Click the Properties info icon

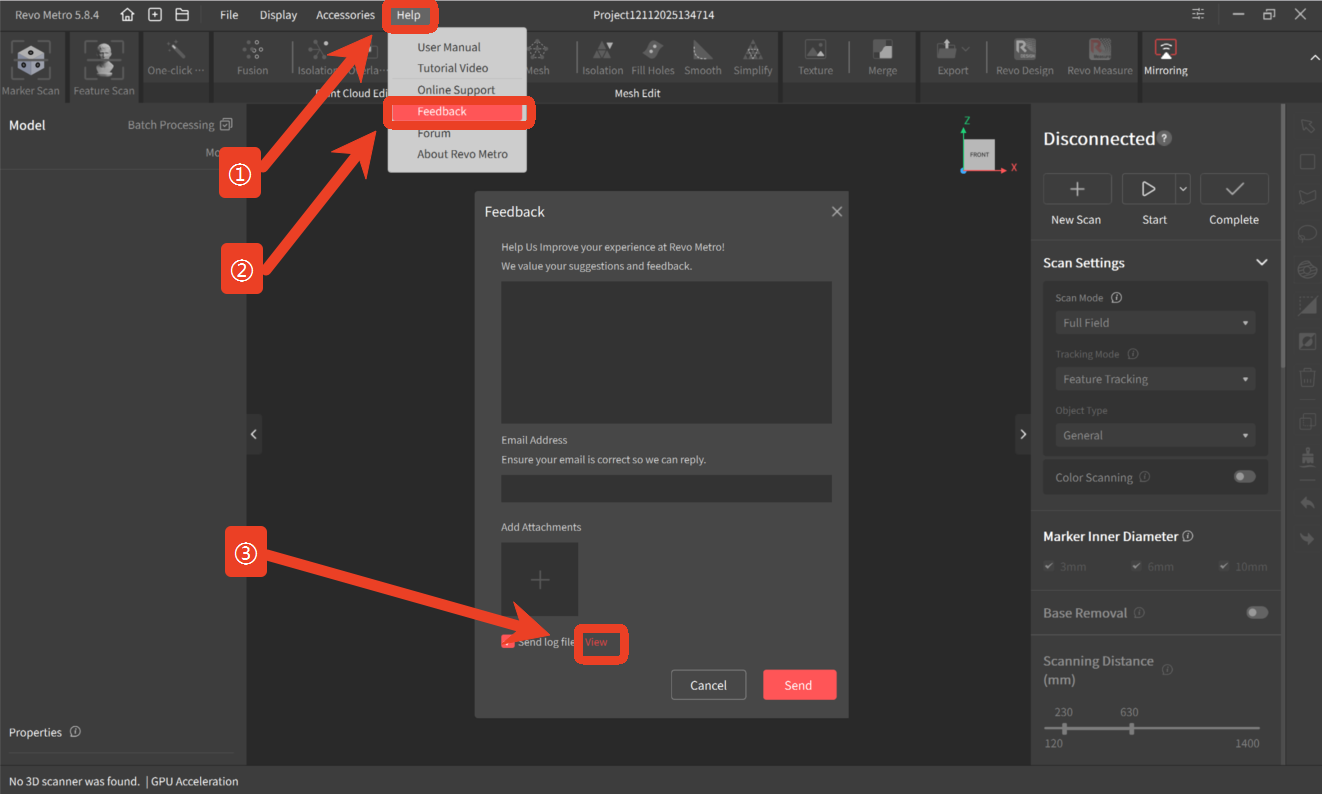tap(75, 732)
